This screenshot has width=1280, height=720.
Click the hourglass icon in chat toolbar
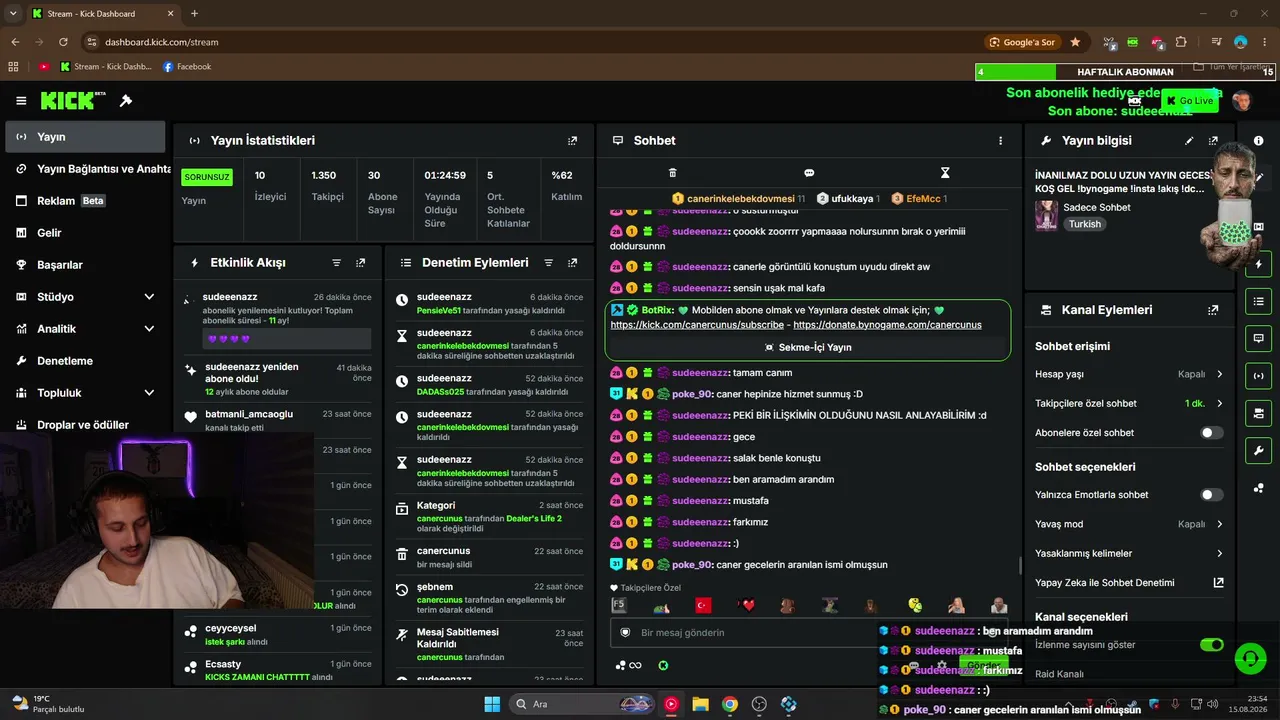click(945, 173)
